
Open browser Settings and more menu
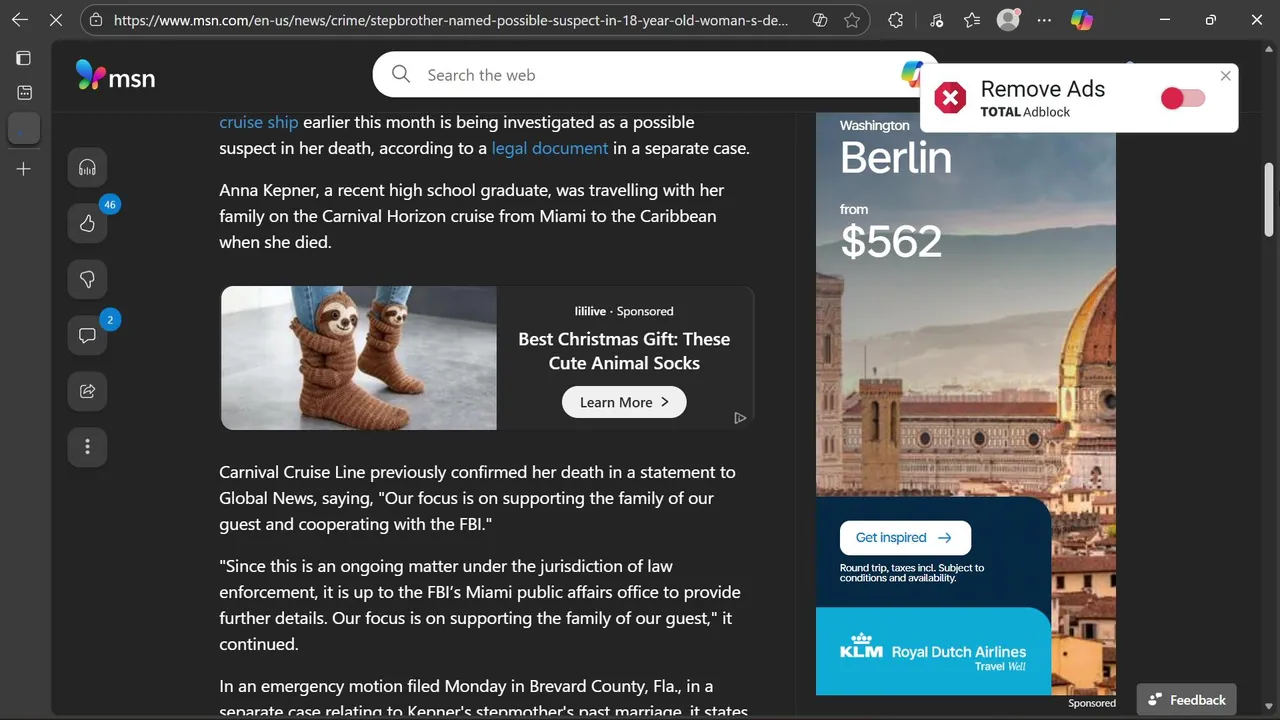pos(1044,20)
